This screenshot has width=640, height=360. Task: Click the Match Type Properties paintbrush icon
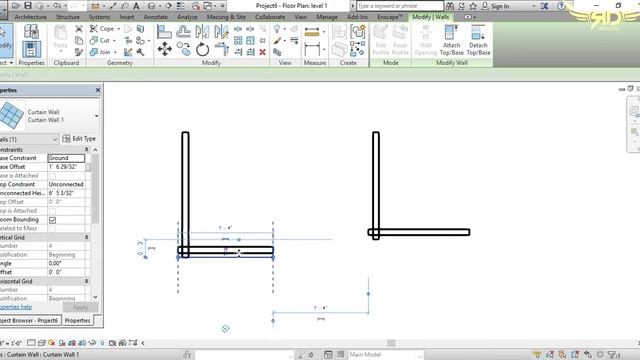tap(79, 52)
